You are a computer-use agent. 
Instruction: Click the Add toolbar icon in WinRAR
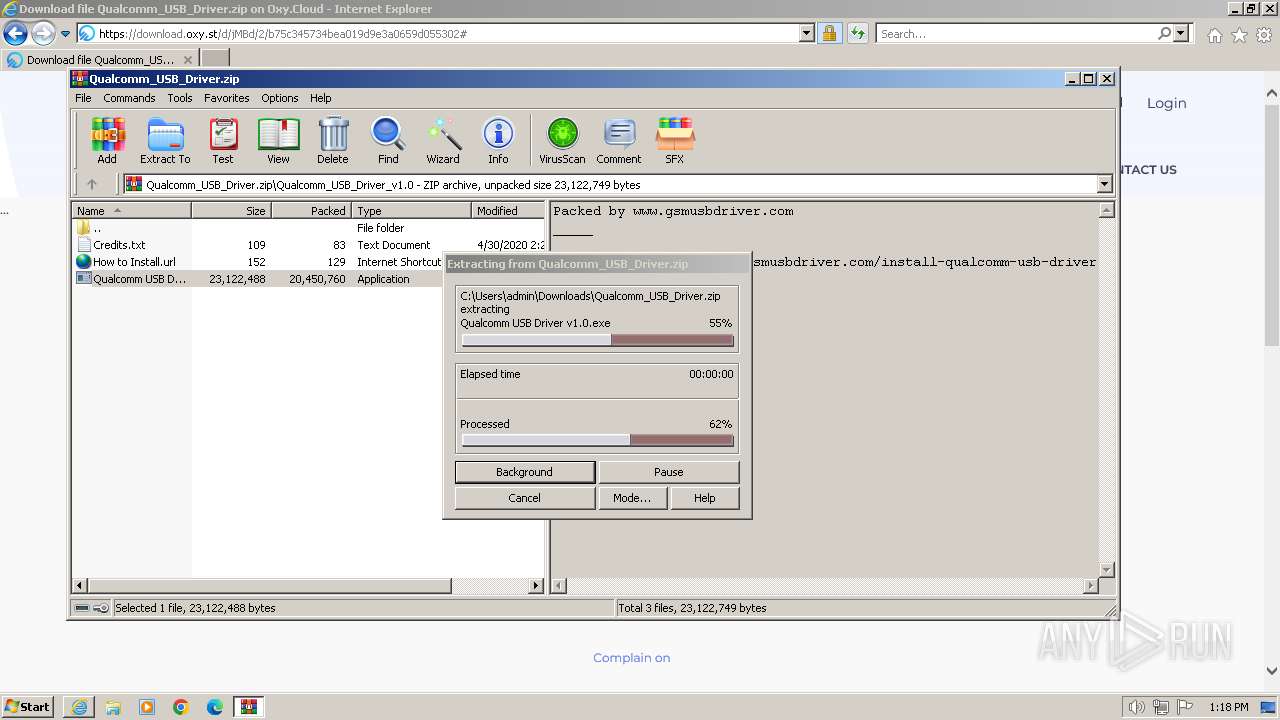tap(107, 140)
